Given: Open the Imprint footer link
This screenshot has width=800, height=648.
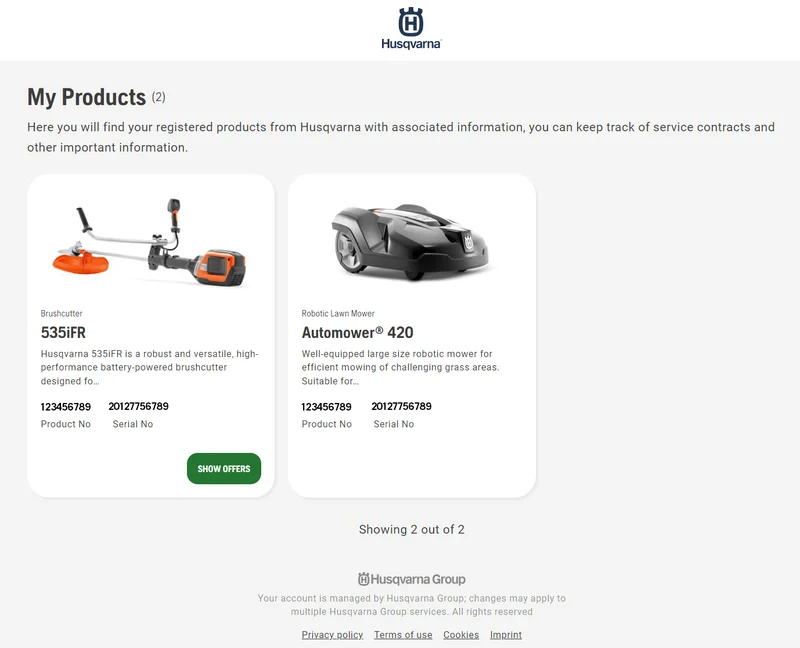Looking at the screenshot, I should [506, 635].
